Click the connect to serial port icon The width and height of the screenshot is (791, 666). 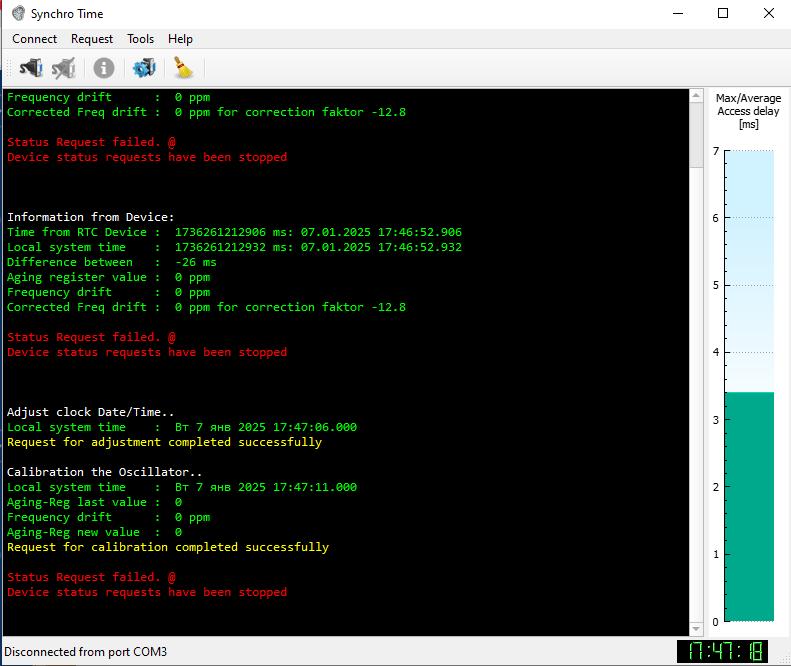point(31,68)
